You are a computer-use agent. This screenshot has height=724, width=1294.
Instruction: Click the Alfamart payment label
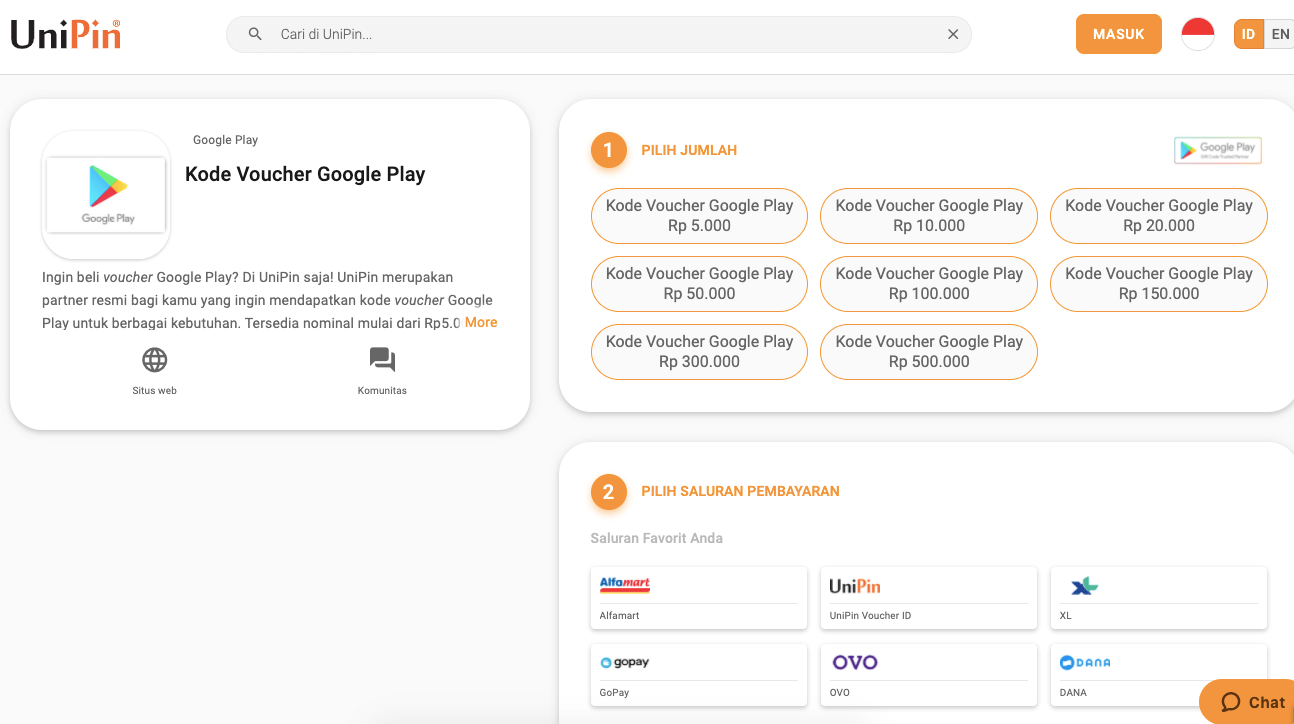619,616
